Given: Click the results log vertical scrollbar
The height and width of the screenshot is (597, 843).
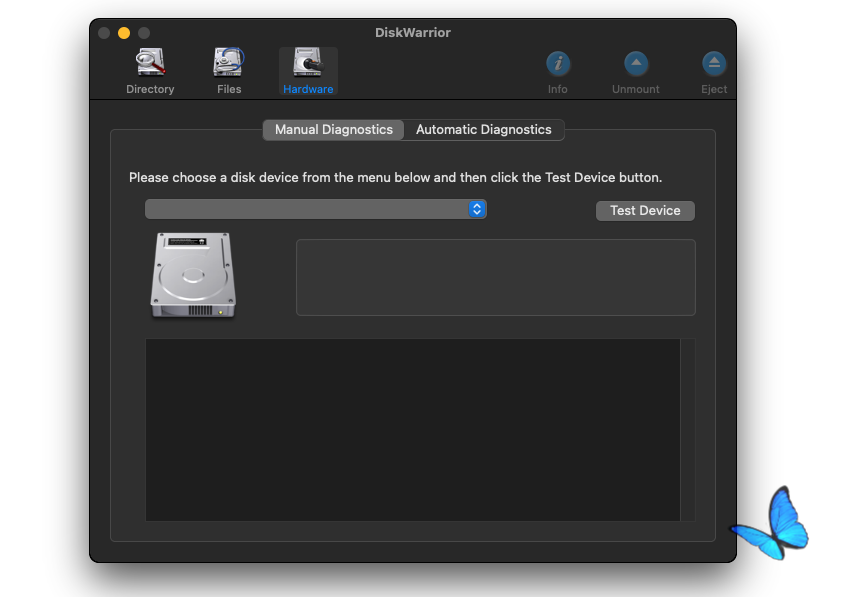Looking at the screenshot, I should point(688,430).
